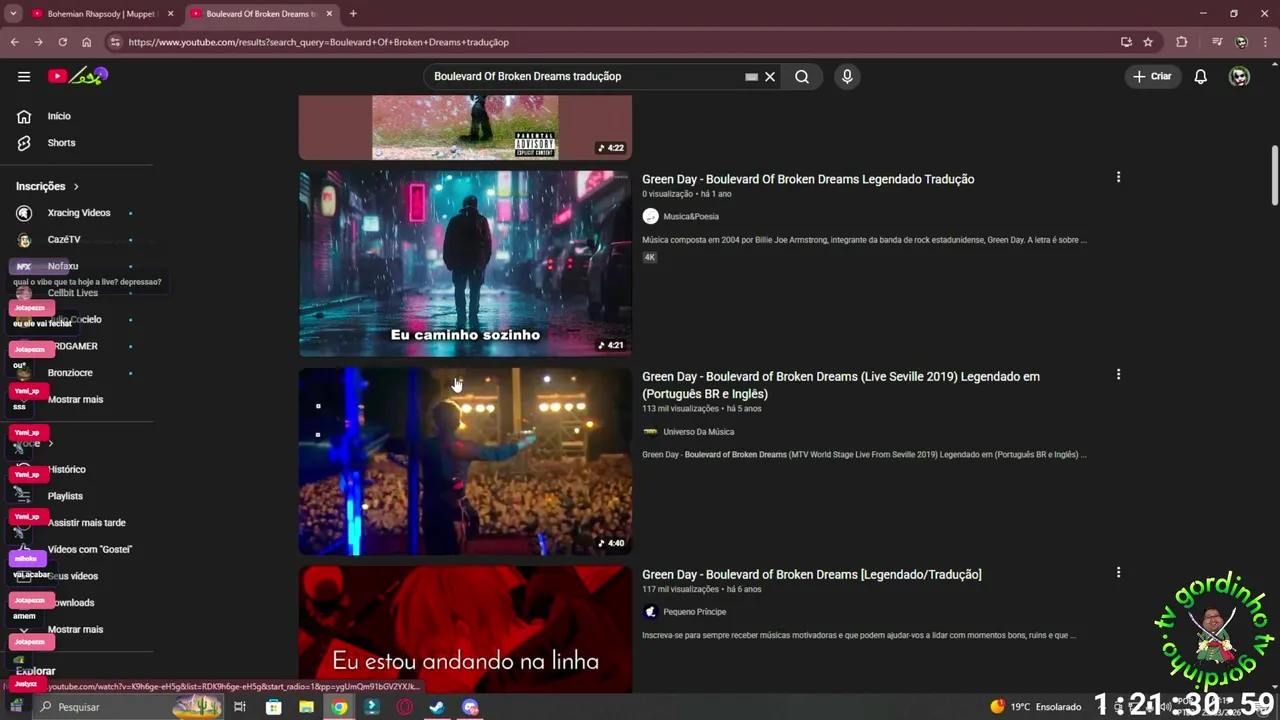Open the 'Eu estou andando na linha' thumbnail
Viewport: 1280px width, 720px height.
[x=465, y=629]
